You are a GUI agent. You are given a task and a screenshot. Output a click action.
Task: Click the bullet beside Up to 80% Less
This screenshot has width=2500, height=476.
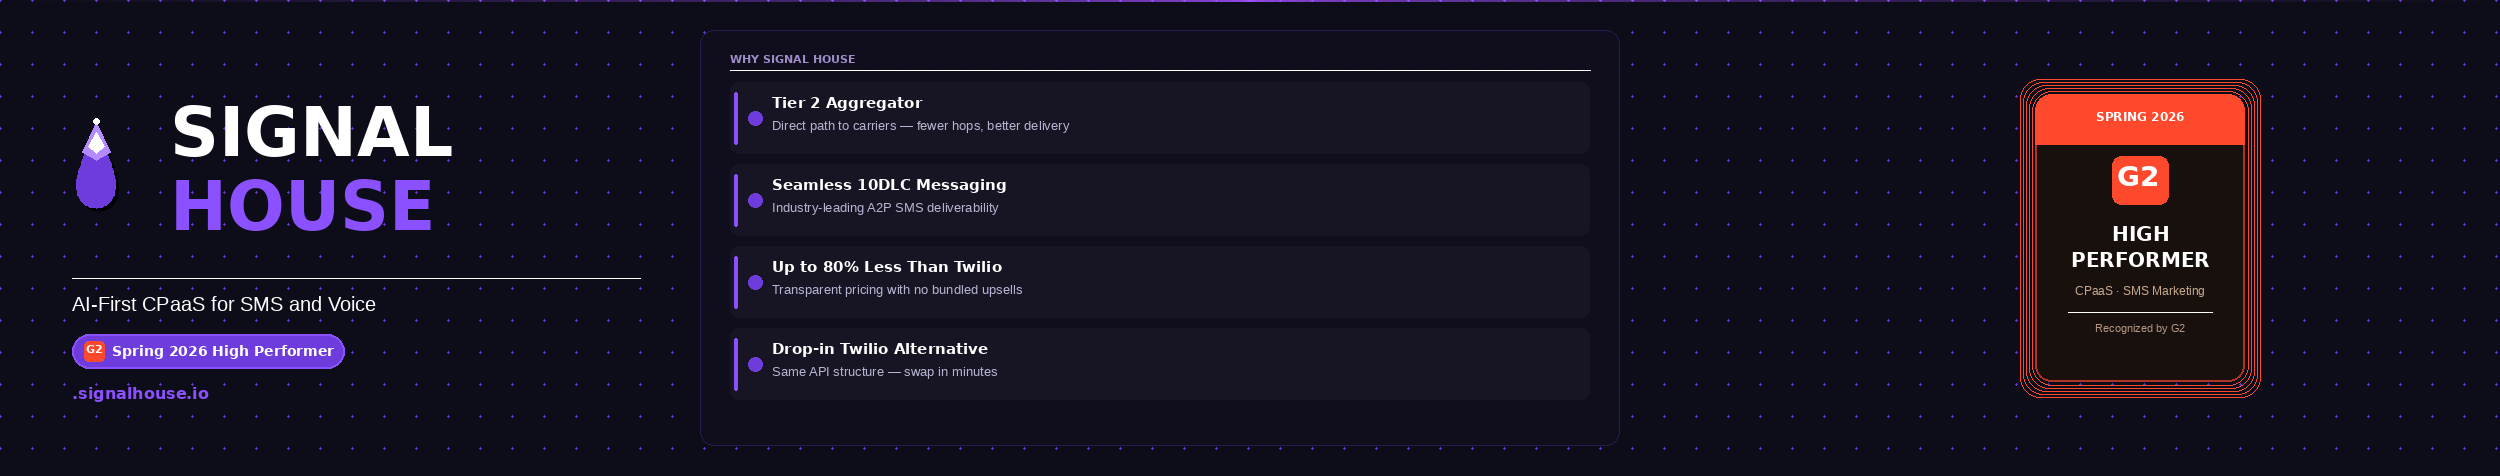755,283
